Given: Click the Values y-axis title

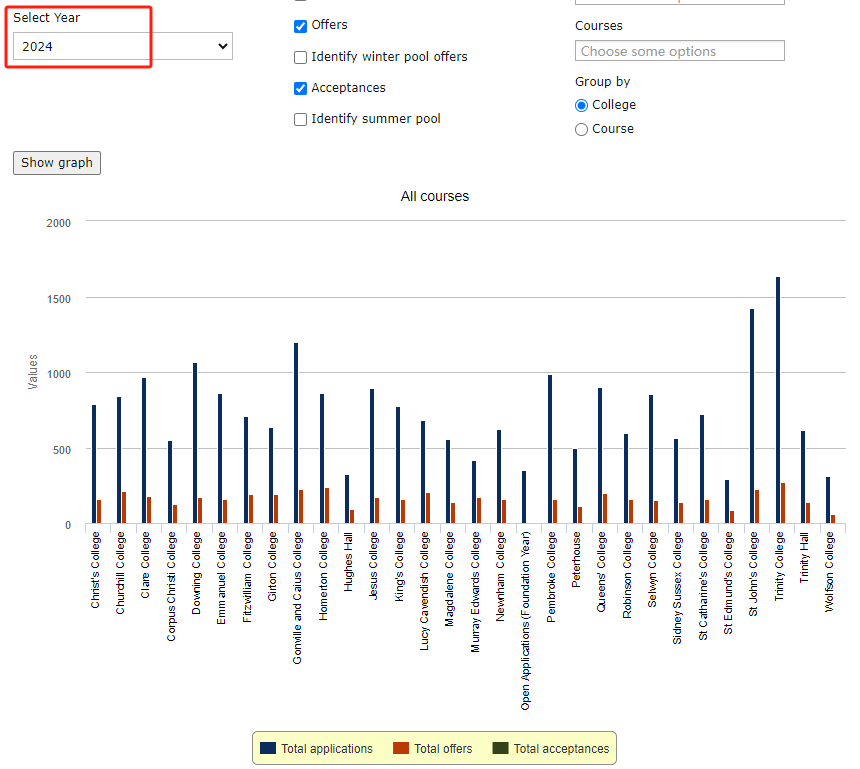Looking at the screenshot, I should click(33, 372).
